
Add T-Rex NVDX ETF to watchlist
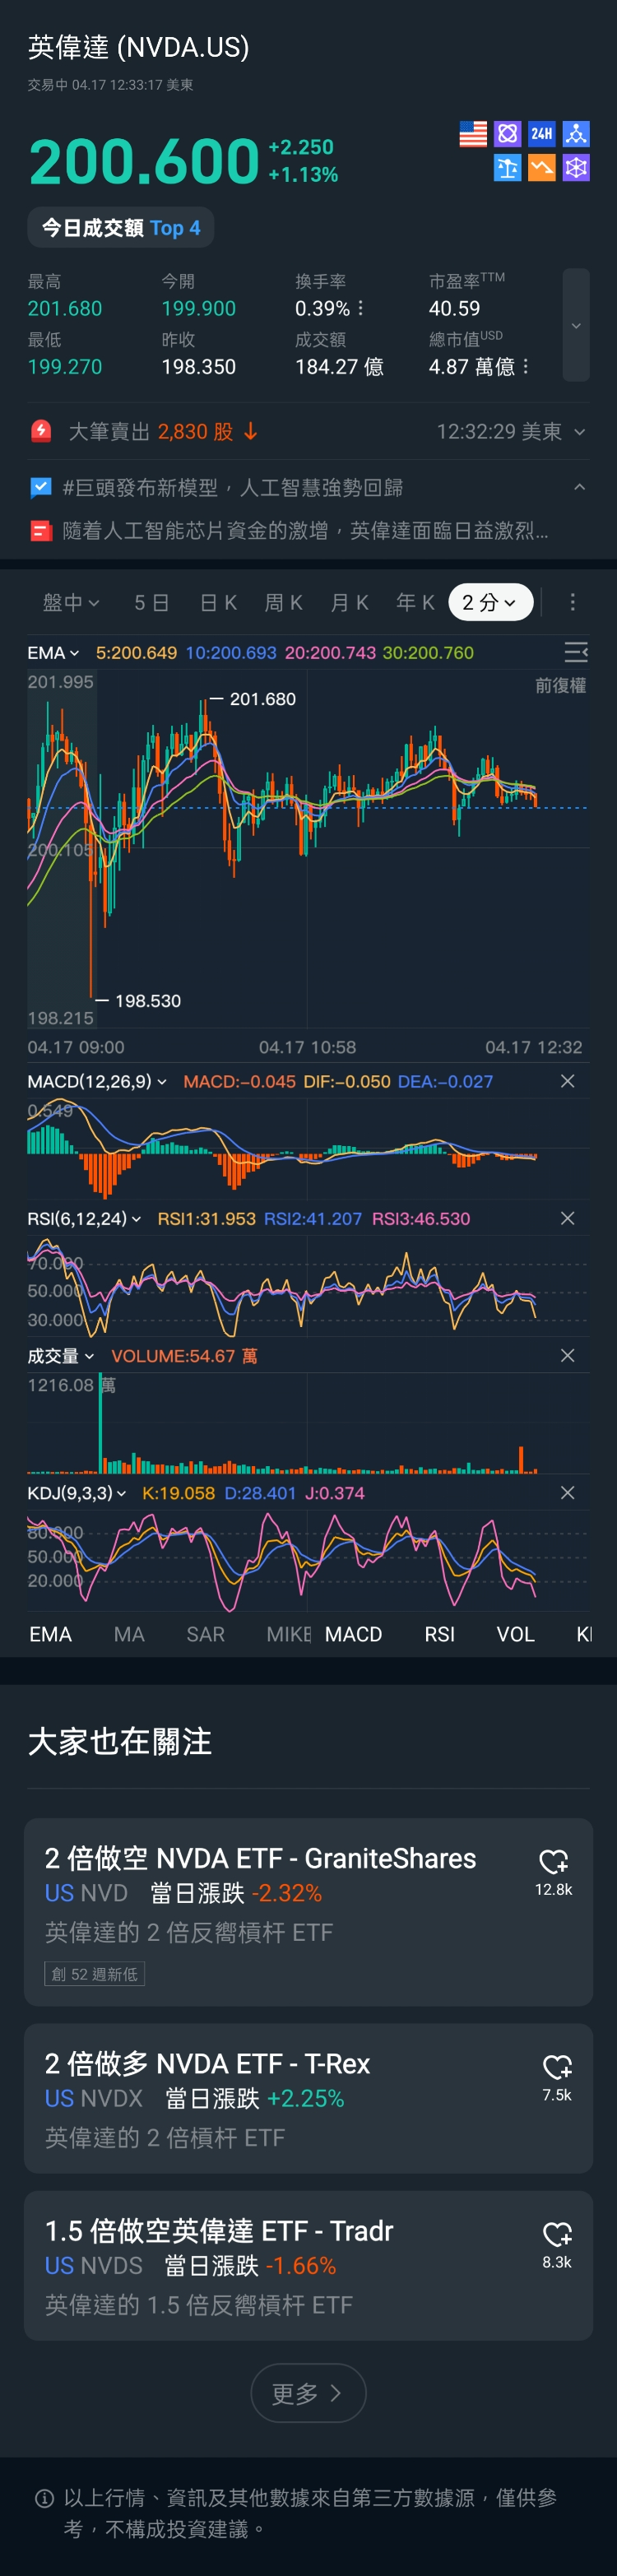[x=556, y=2067]
